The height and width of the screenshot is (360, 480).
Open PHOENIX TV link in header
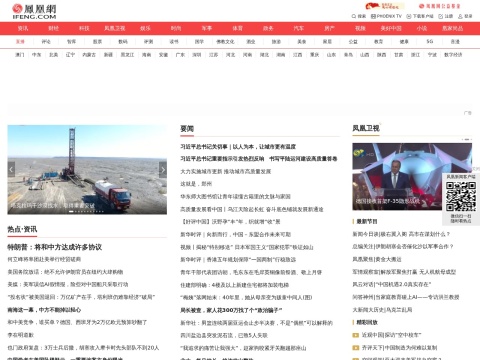[x=386, y=16]
